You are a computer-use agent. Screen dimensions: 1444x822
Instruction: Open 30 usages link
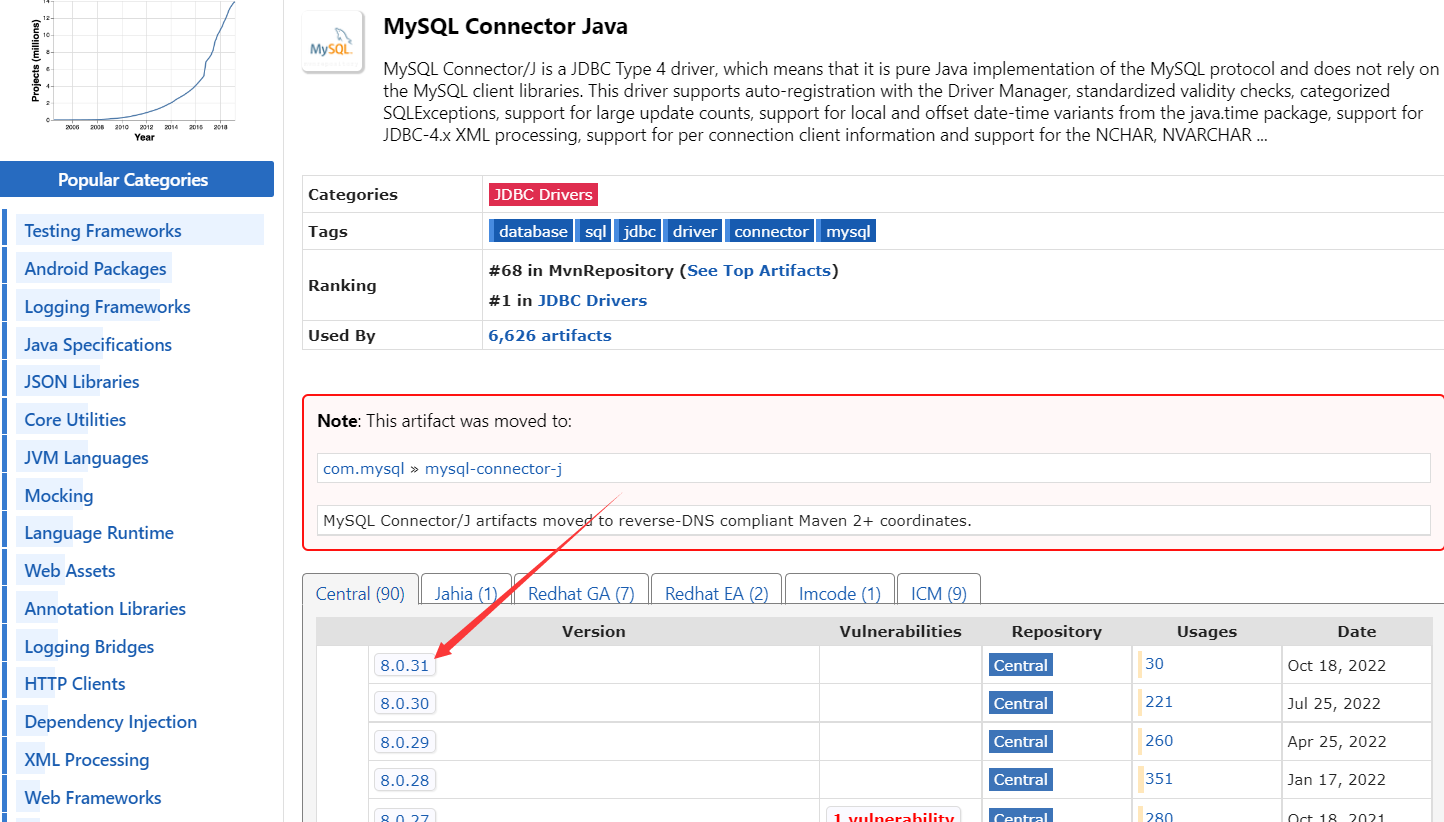point(1154,664)
